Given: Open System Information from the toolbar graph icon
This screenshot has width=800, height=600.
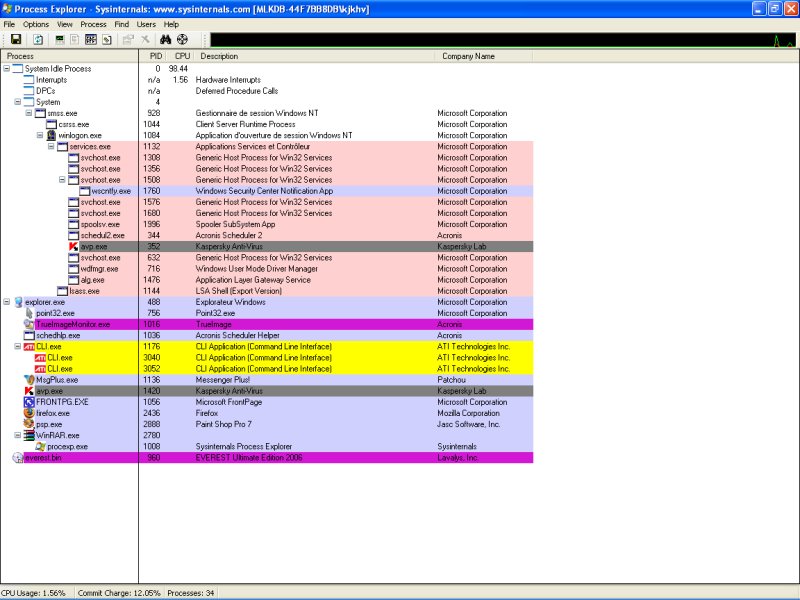Looking at the screenshot, I should coord(60,39).
